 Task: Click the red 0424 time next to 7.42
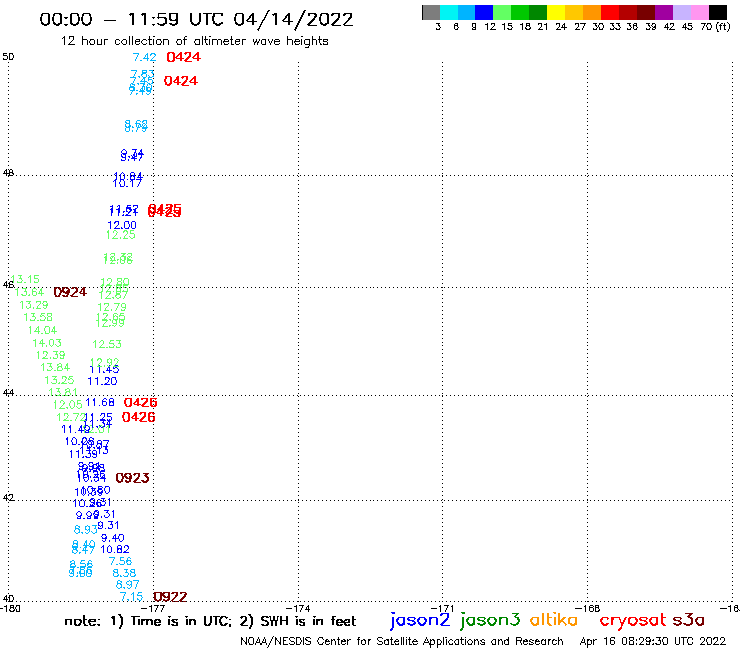pyautogui.click(x=184, y=57)
